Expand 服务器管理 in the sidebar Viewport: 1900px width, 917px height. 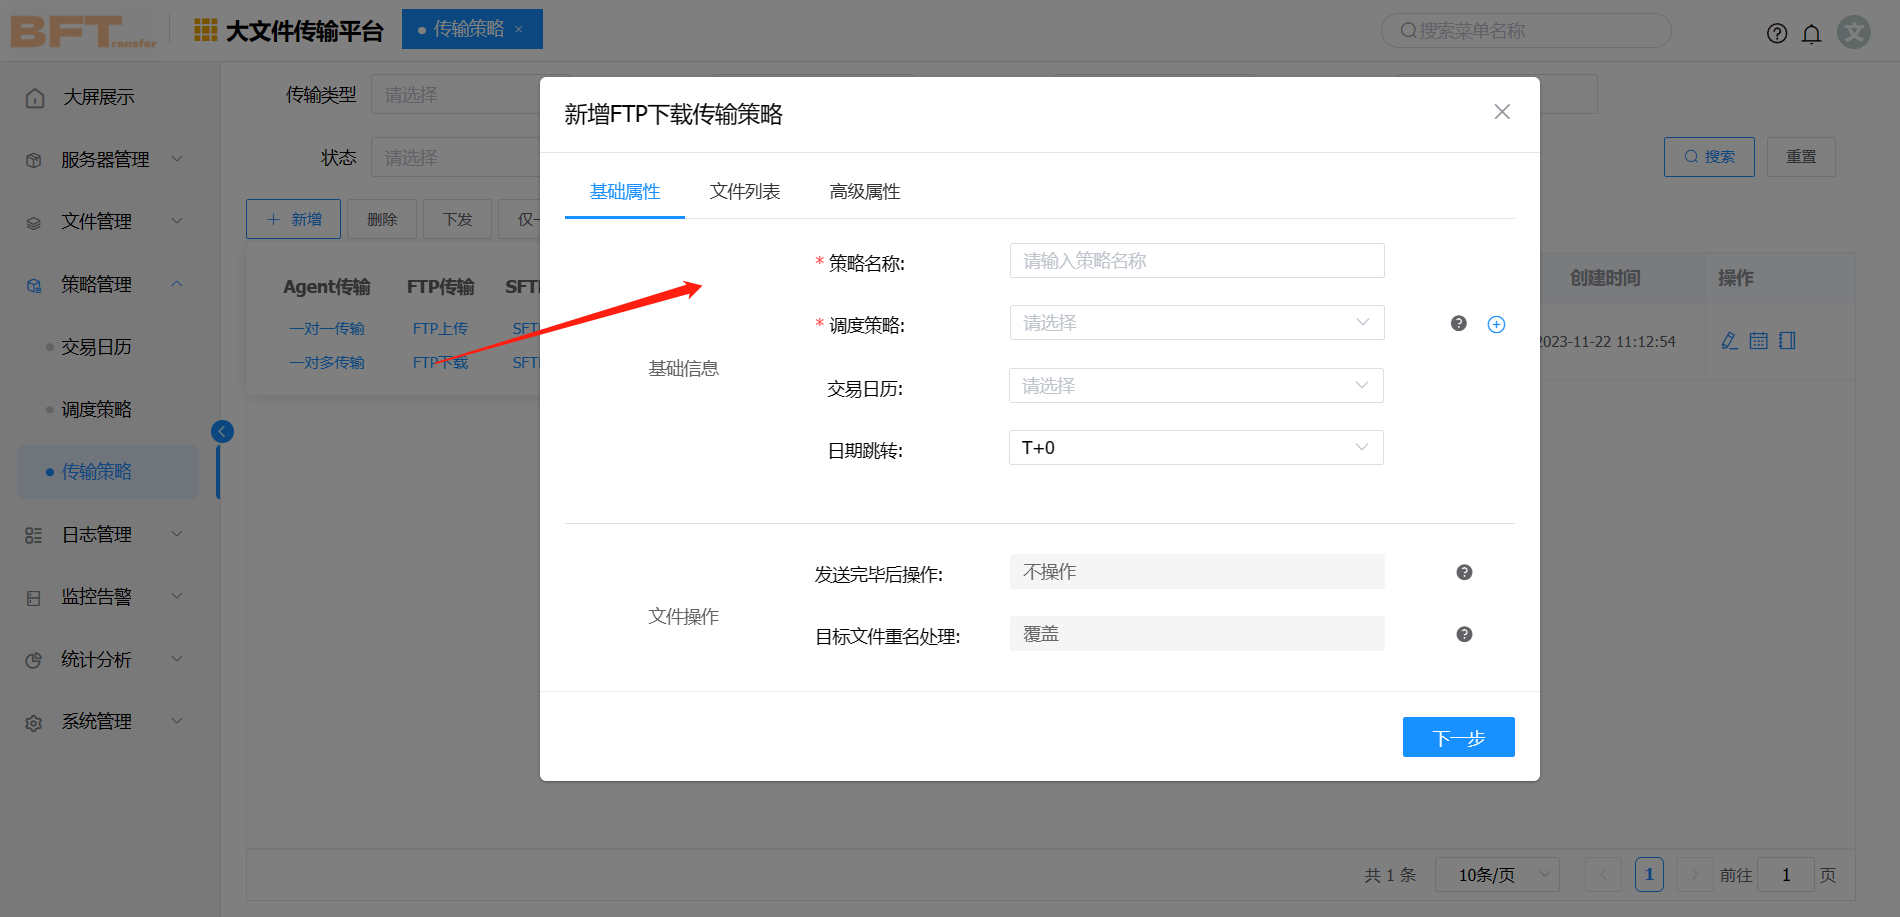(x=105, y=160)
